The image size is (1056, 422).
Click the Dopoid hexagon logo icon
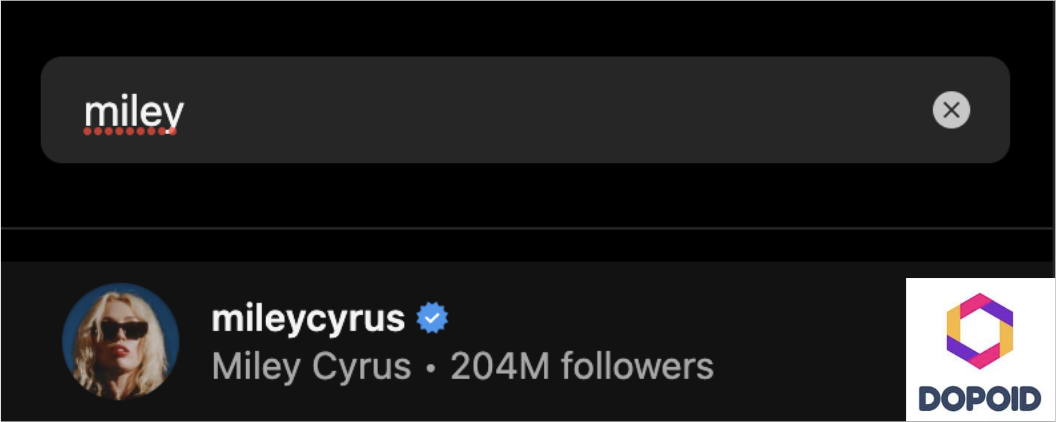point(979,331)
